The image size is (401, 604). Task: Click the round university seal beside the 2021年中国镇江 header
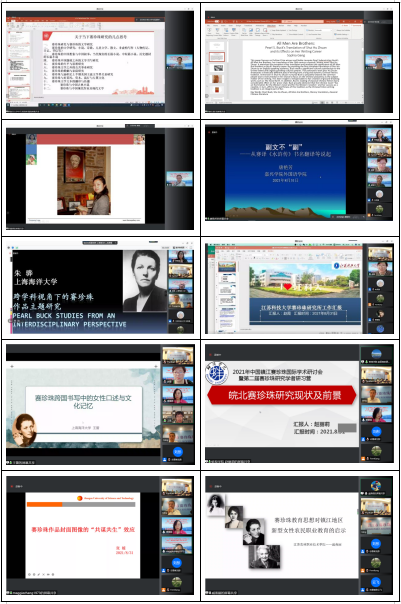point(216,375)
